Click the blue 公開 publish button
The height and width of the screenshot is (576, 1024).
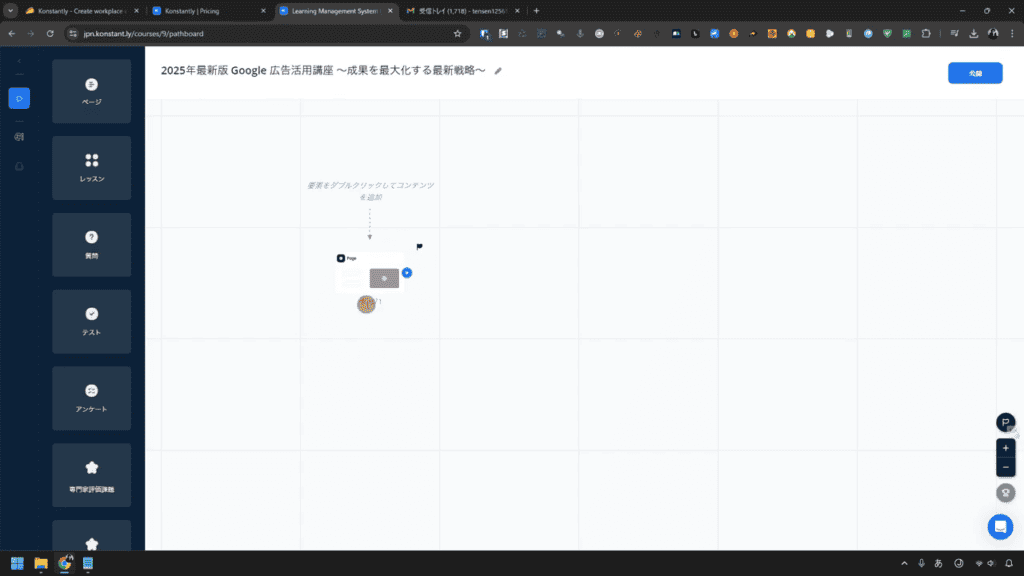click(975, 73)
